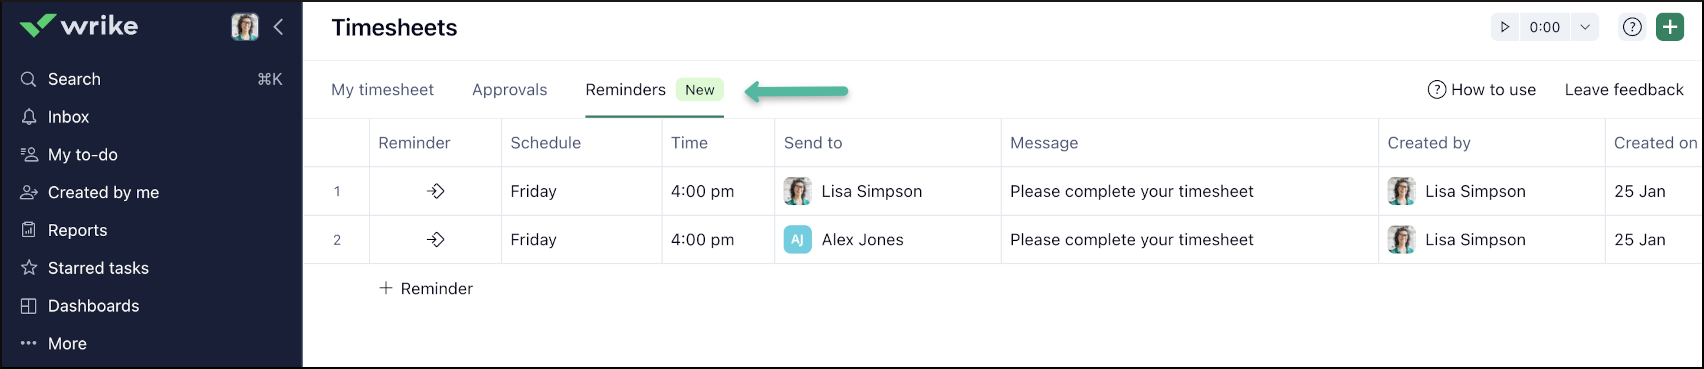Open the Inbox bell icon

tap(29, 117)
